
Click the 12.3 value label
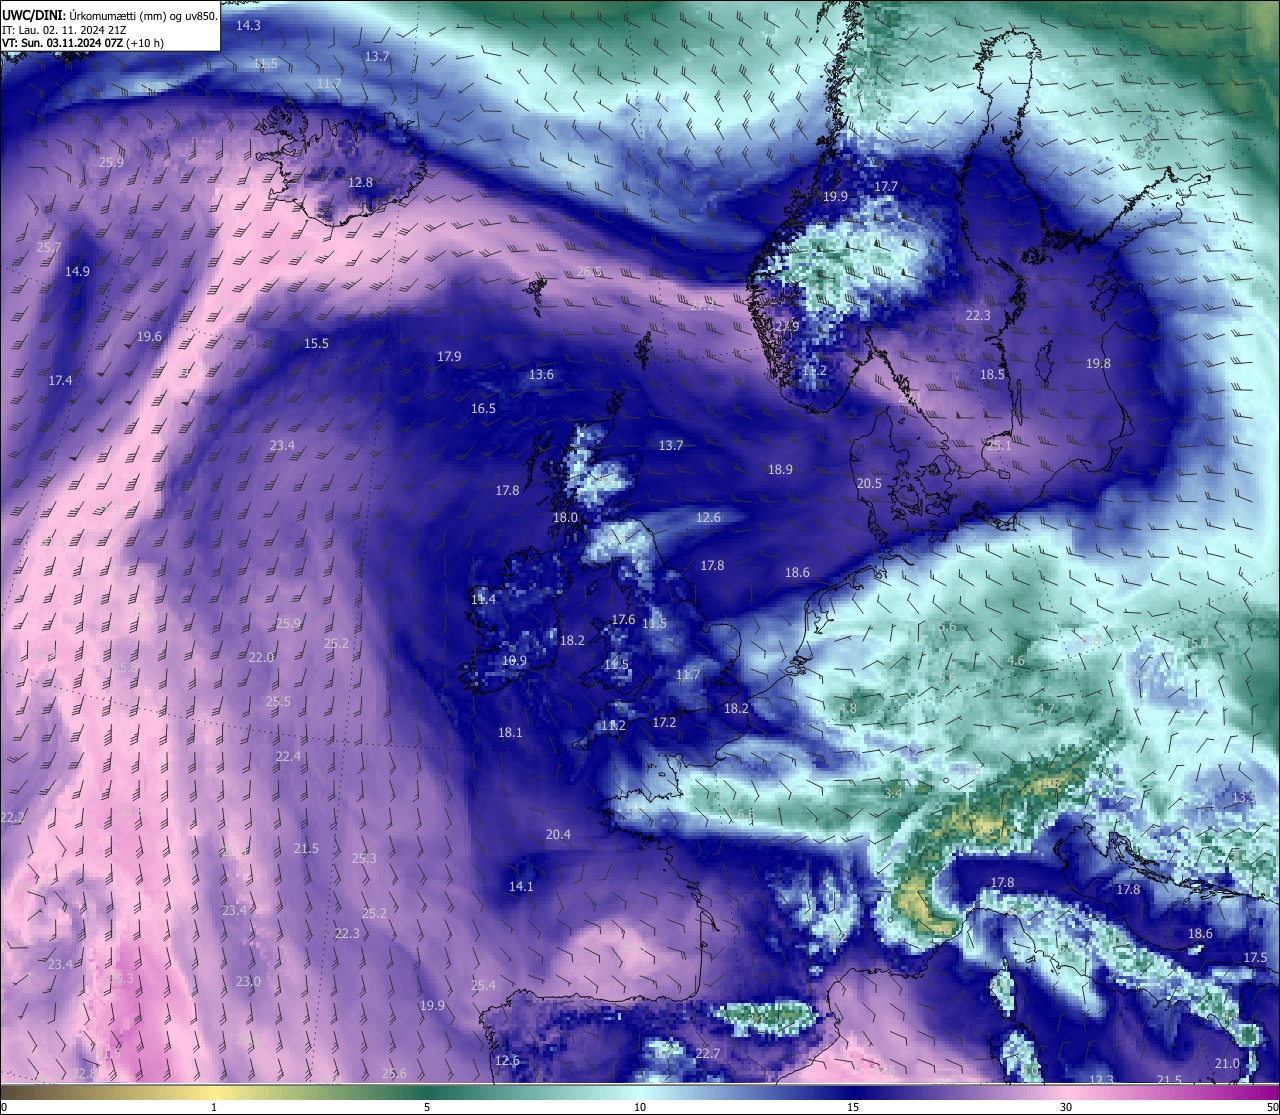[x=1101, y=1079]
